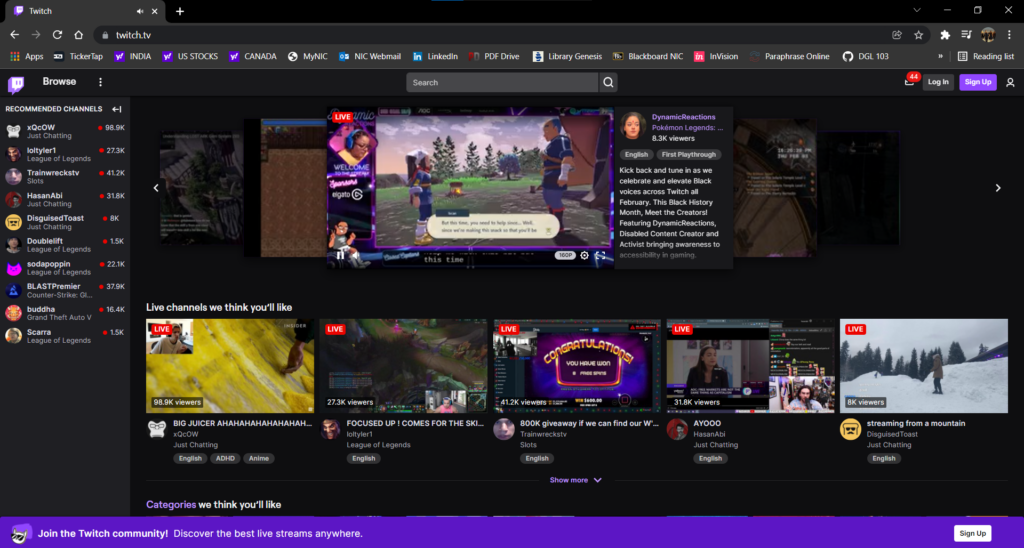This screenshot has height=548, width=1024.
Task: Open the Apps bookmark
Action: point(26,56)
